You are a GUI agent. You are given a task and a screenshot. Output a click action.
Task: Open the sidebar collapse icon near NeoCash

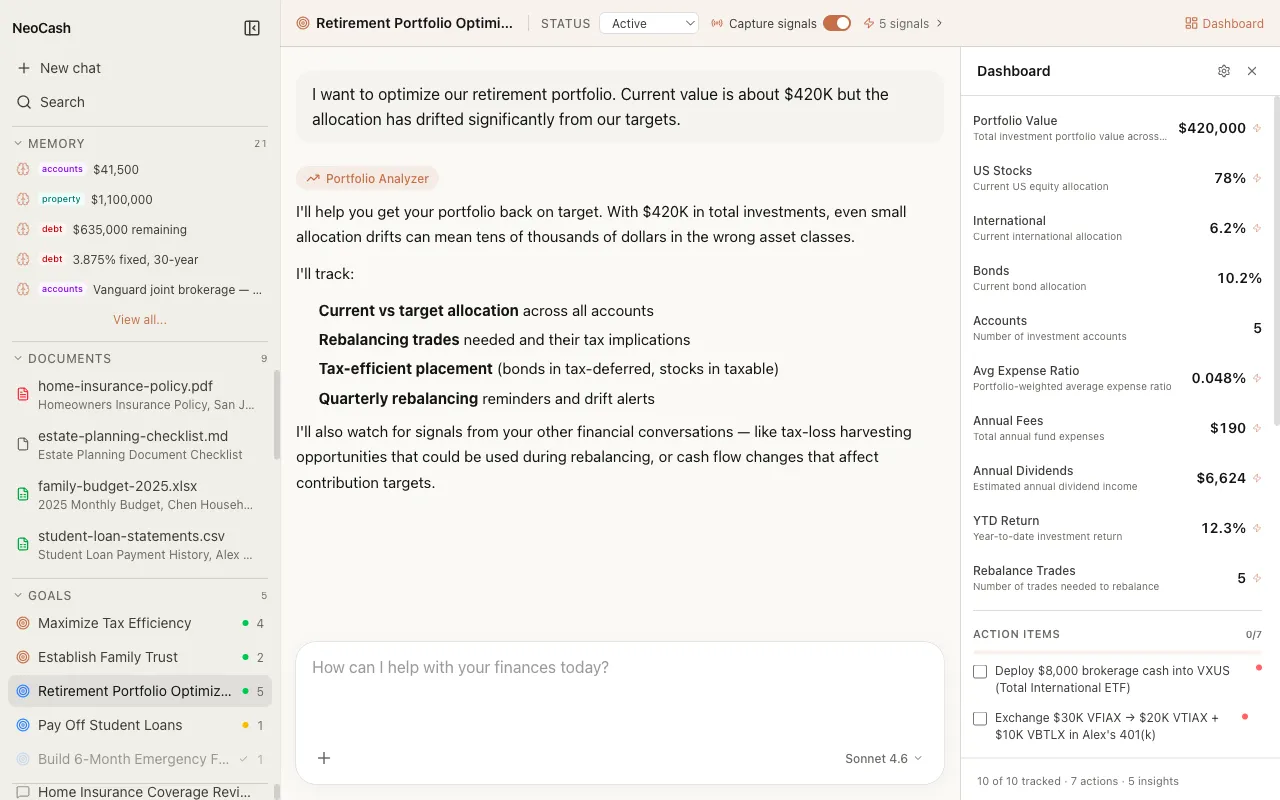click(x=252, y=27)
